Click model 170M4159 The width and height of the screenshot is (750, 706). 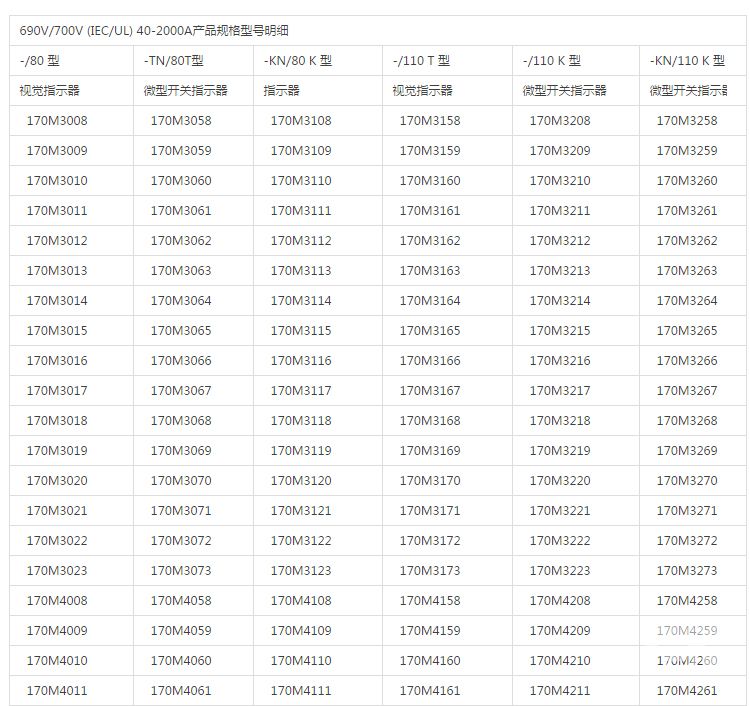click(430, 631)
